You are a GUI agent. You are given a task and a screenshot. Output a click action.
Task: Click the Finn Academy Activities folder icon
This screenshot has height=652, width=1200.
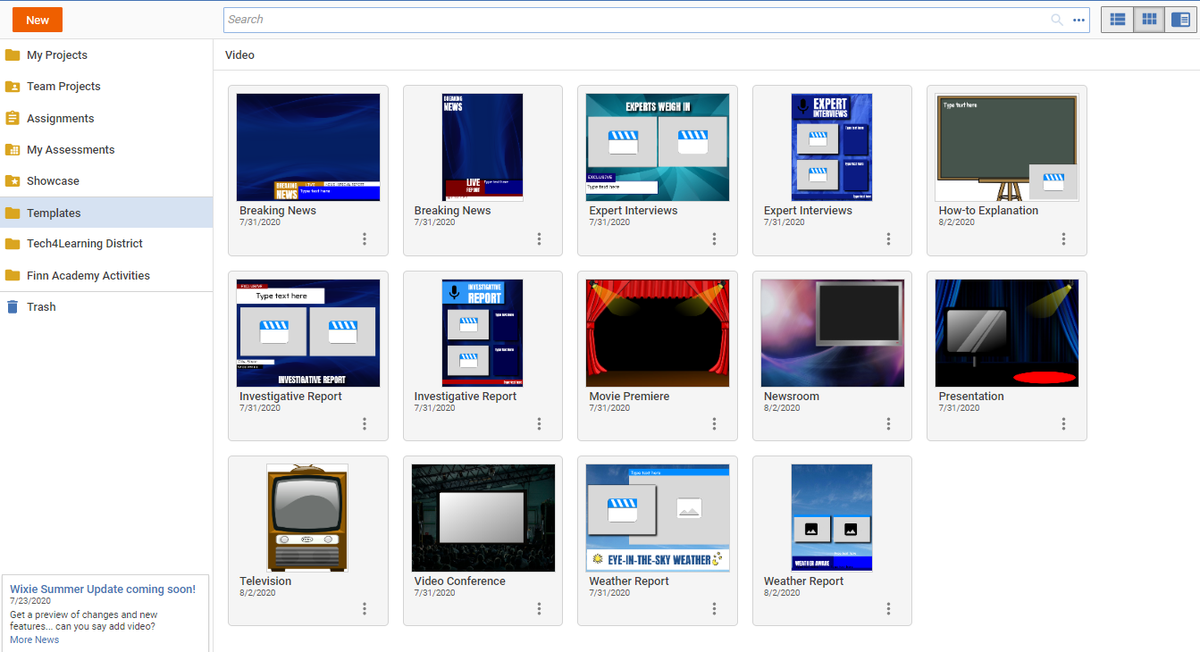click(x=13, y=275)
